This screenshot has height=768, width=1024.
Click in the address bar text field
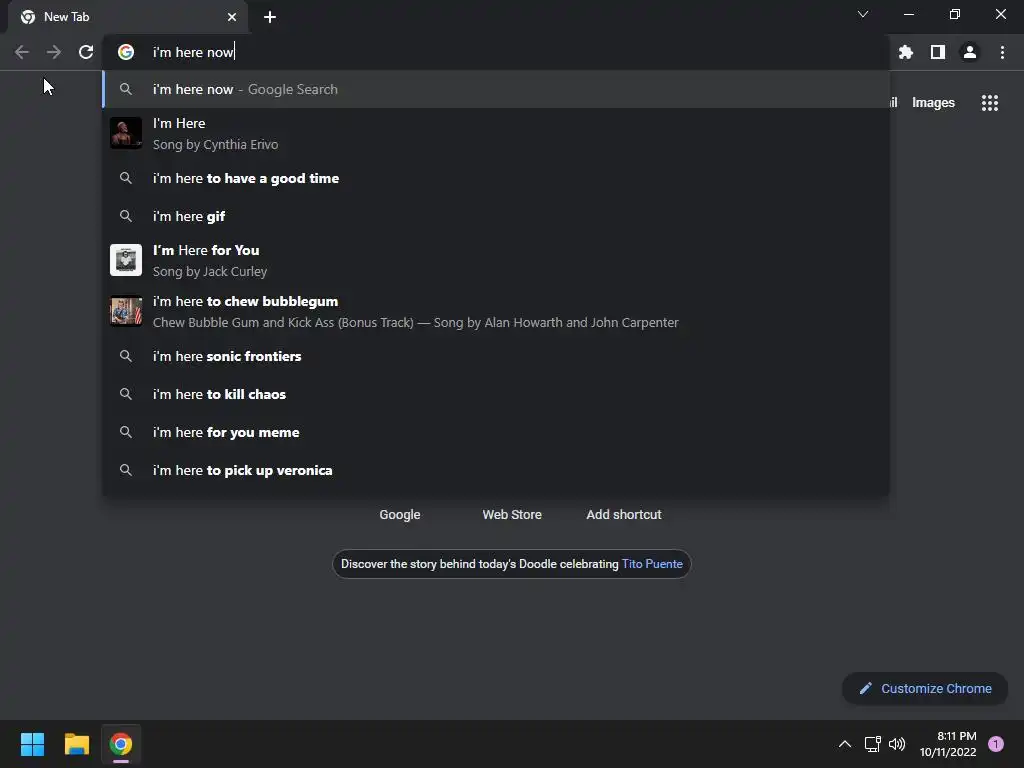point(500,52)
